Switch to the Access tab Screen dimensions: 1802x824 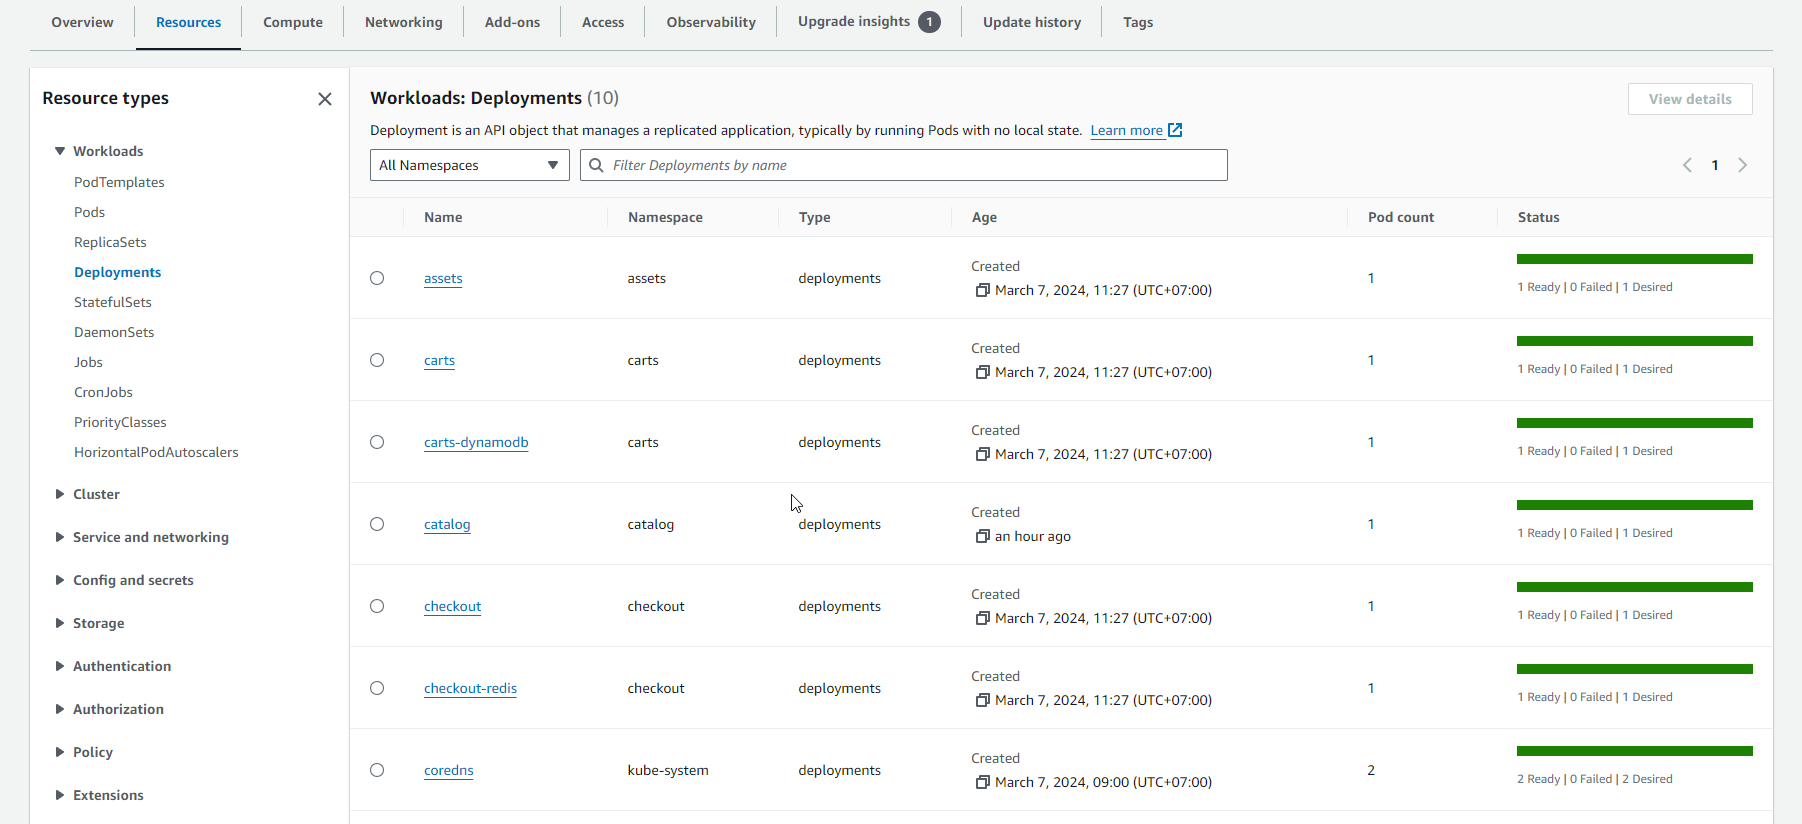(x=603, y=22)
